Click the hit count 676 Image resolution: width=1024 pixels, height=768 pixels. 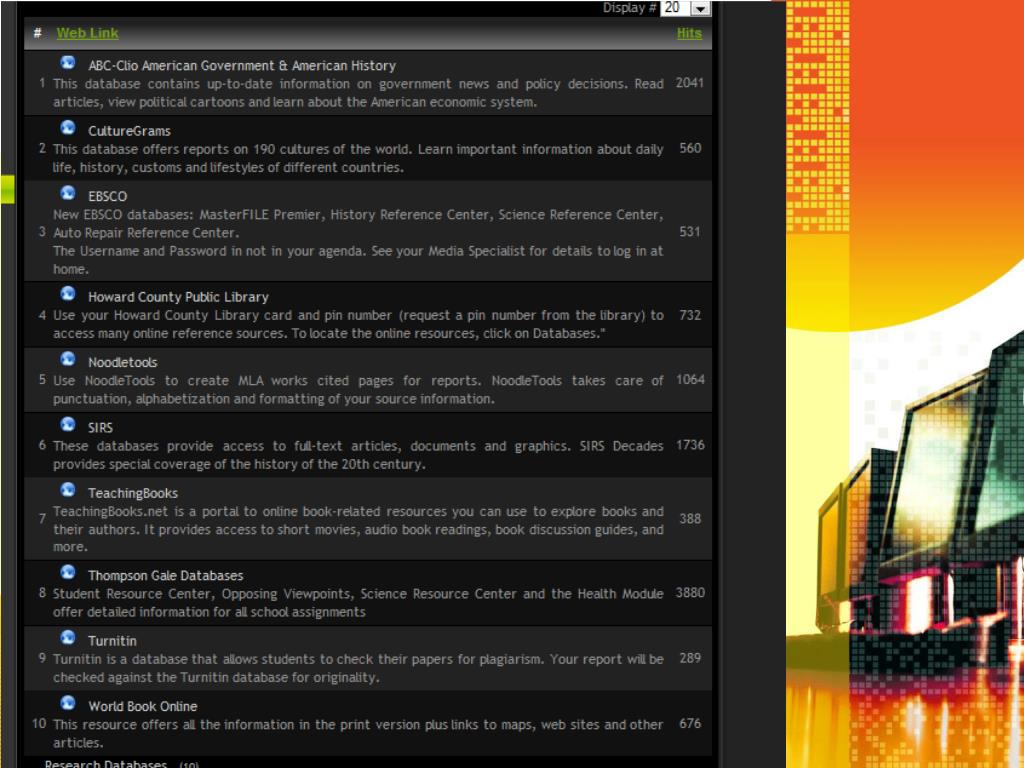pyautogui.click(x=690, y=724)
